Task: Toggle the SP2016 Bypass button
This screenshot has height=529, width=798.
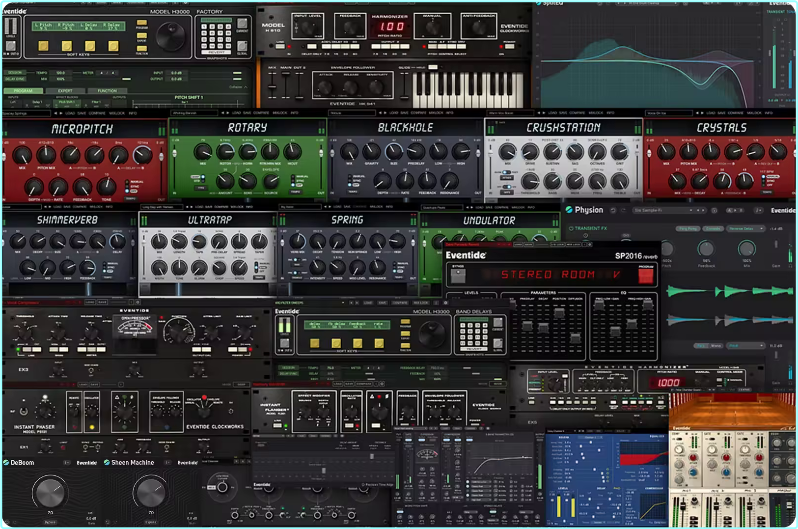Action: (459, 275)
